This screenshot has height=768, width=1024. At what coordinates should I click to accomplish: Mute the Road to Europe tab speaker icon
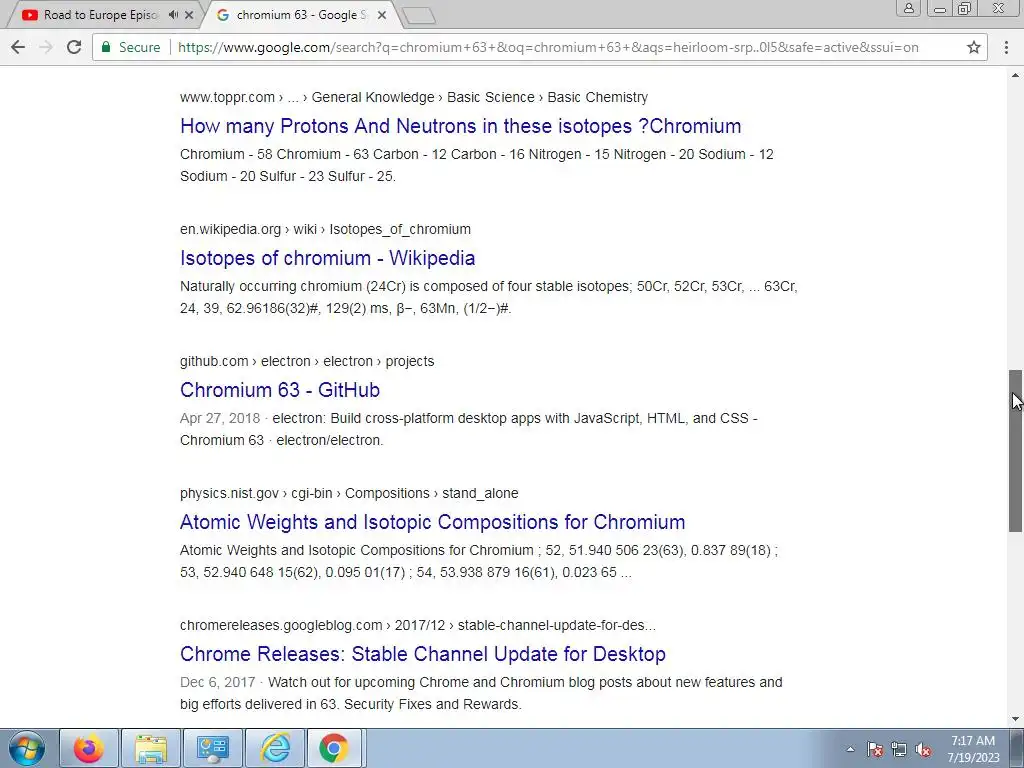coord(173,14)
